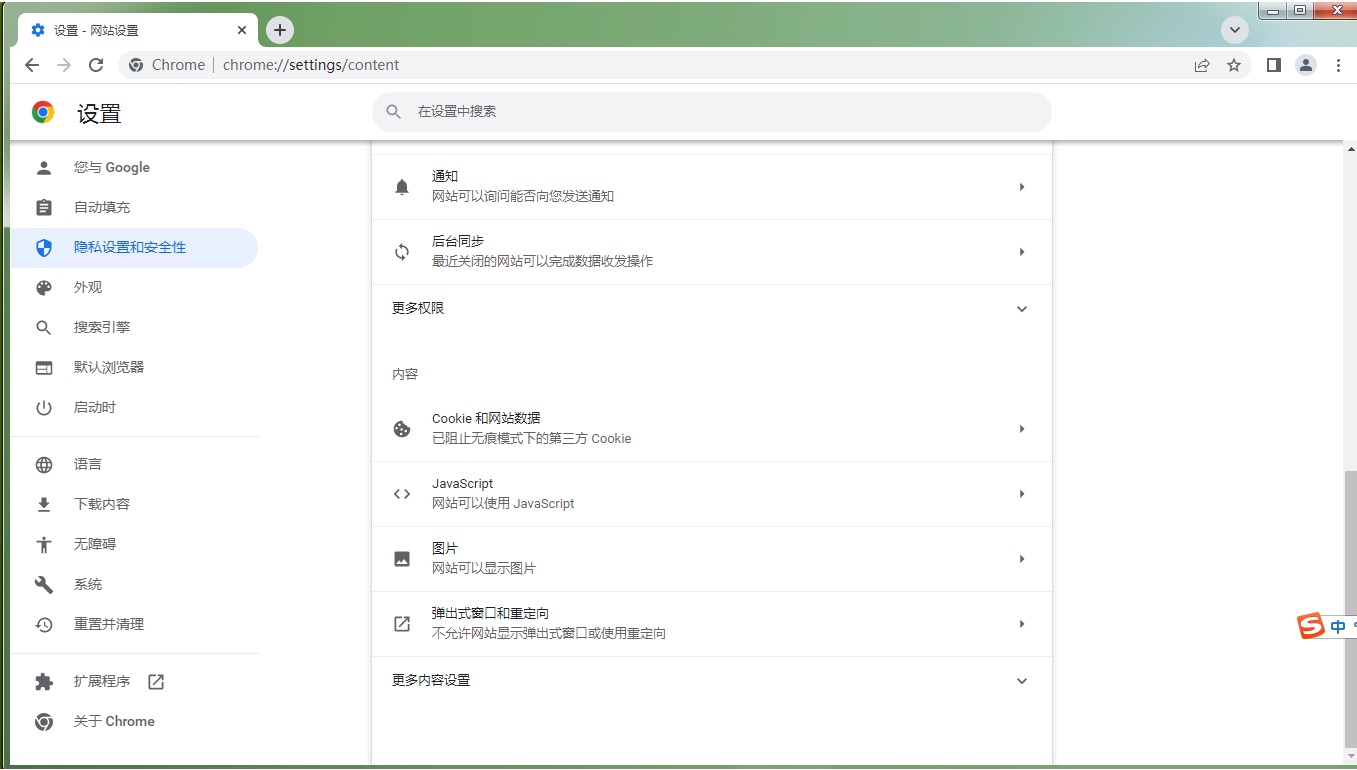
Task: Open the profile avatar icon
Action: pos(1306,65)
